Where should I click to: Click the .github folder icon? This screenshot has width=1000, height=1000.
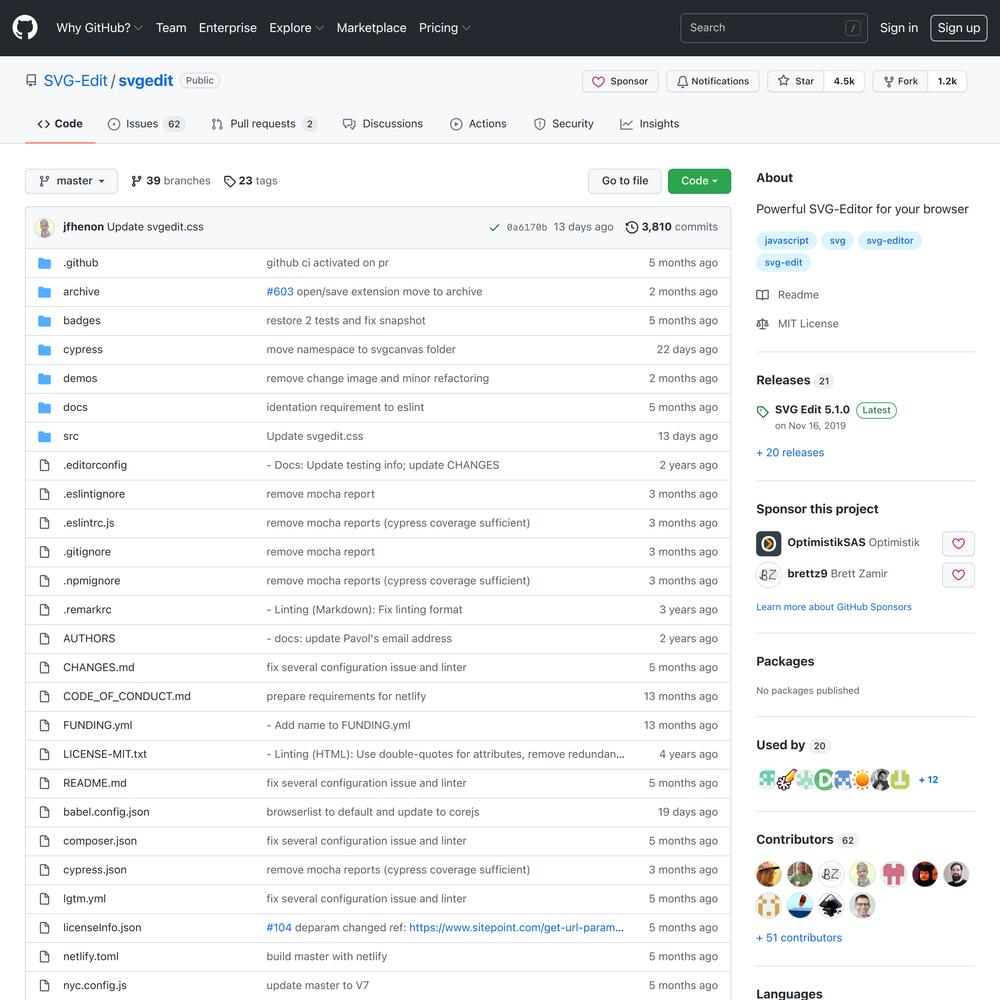pos(44,263)
